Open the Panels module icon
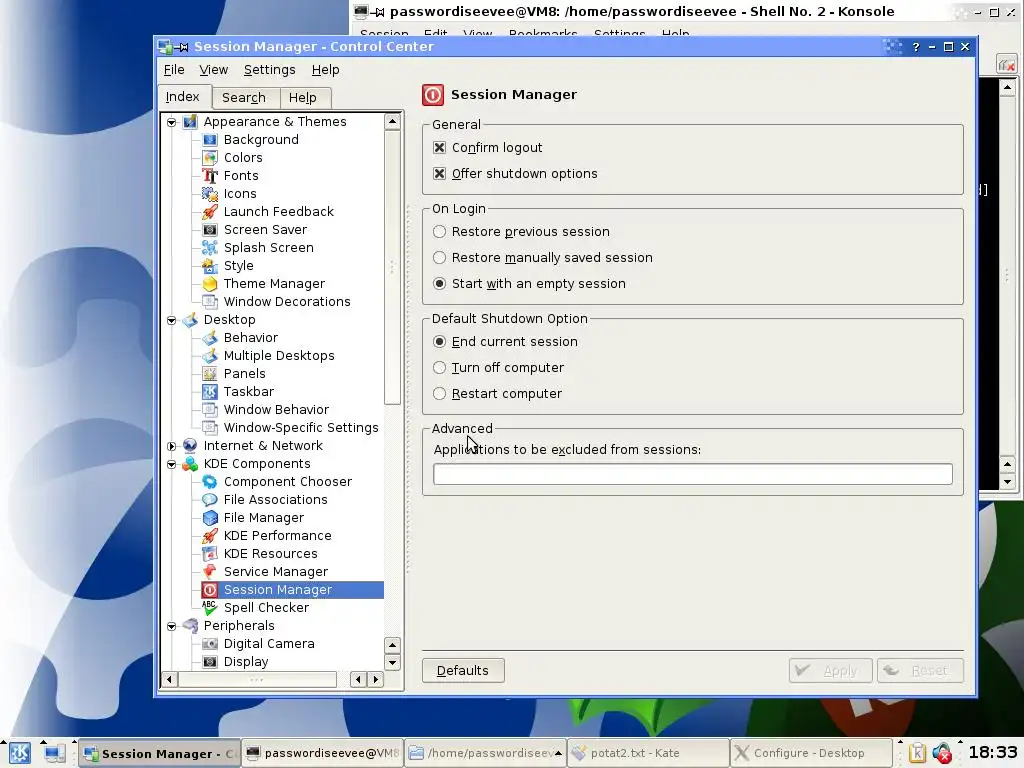Viewport: 1024px width, 768px height. pyautogui.click(x=210, y=374)
